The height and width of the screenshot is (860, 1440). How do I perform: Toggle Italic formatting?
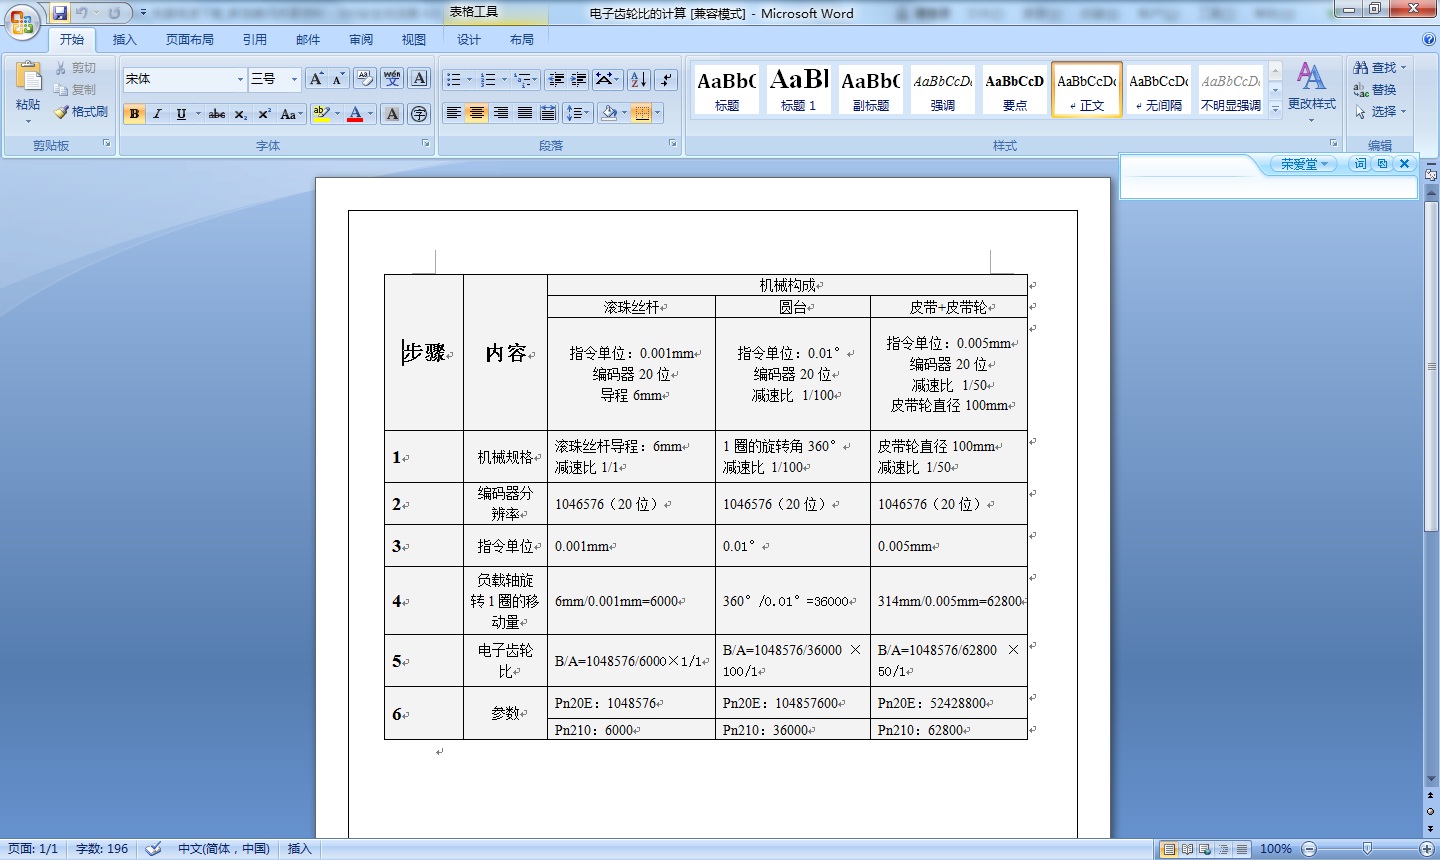[157, 114]
